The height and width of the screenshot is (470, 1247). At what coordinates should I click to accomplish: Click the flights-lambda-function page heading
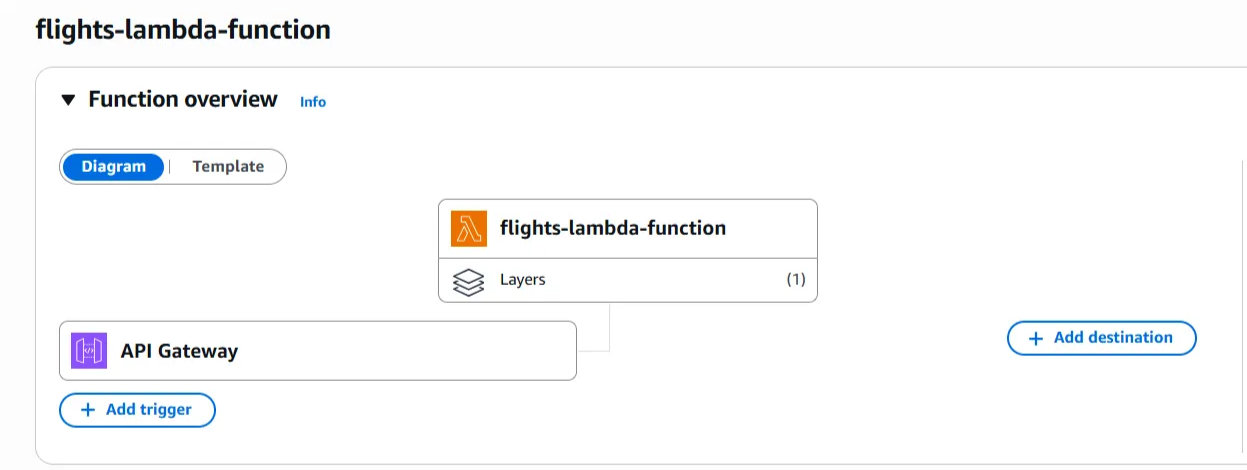tap(183, 30)
